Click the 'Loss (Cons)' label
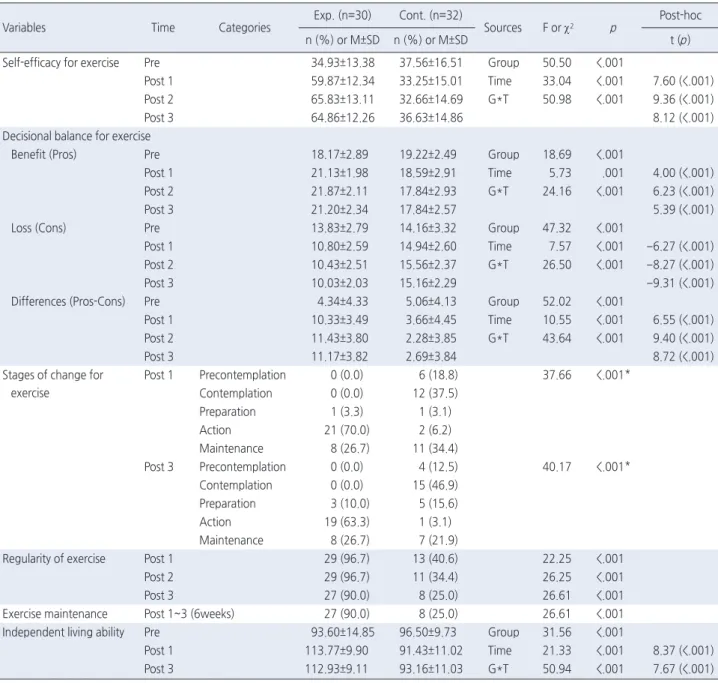The height and width of the screenshot is (683, 718). [x=38, y=228]
